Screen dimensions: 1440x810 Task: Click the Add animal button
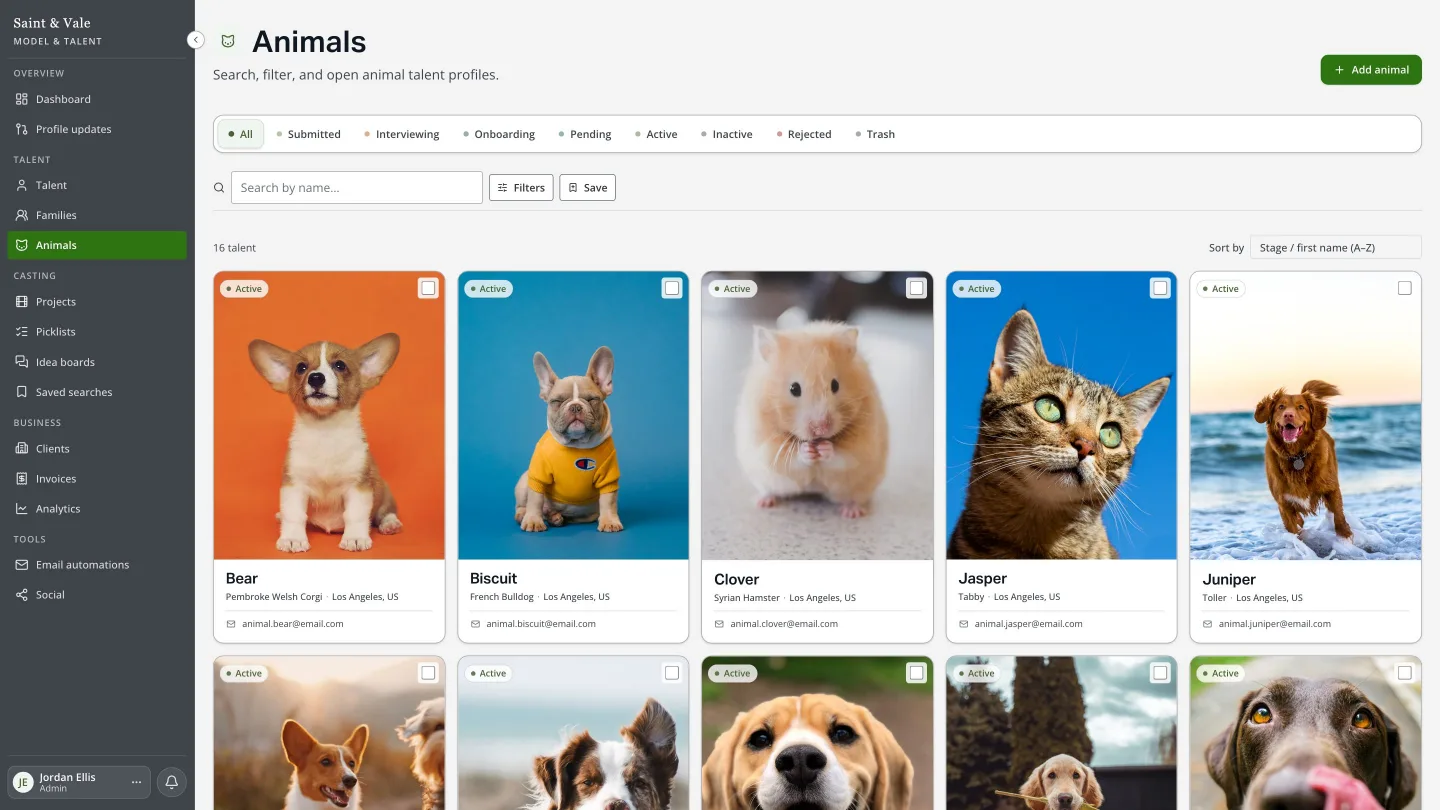tap(1371, 70)
